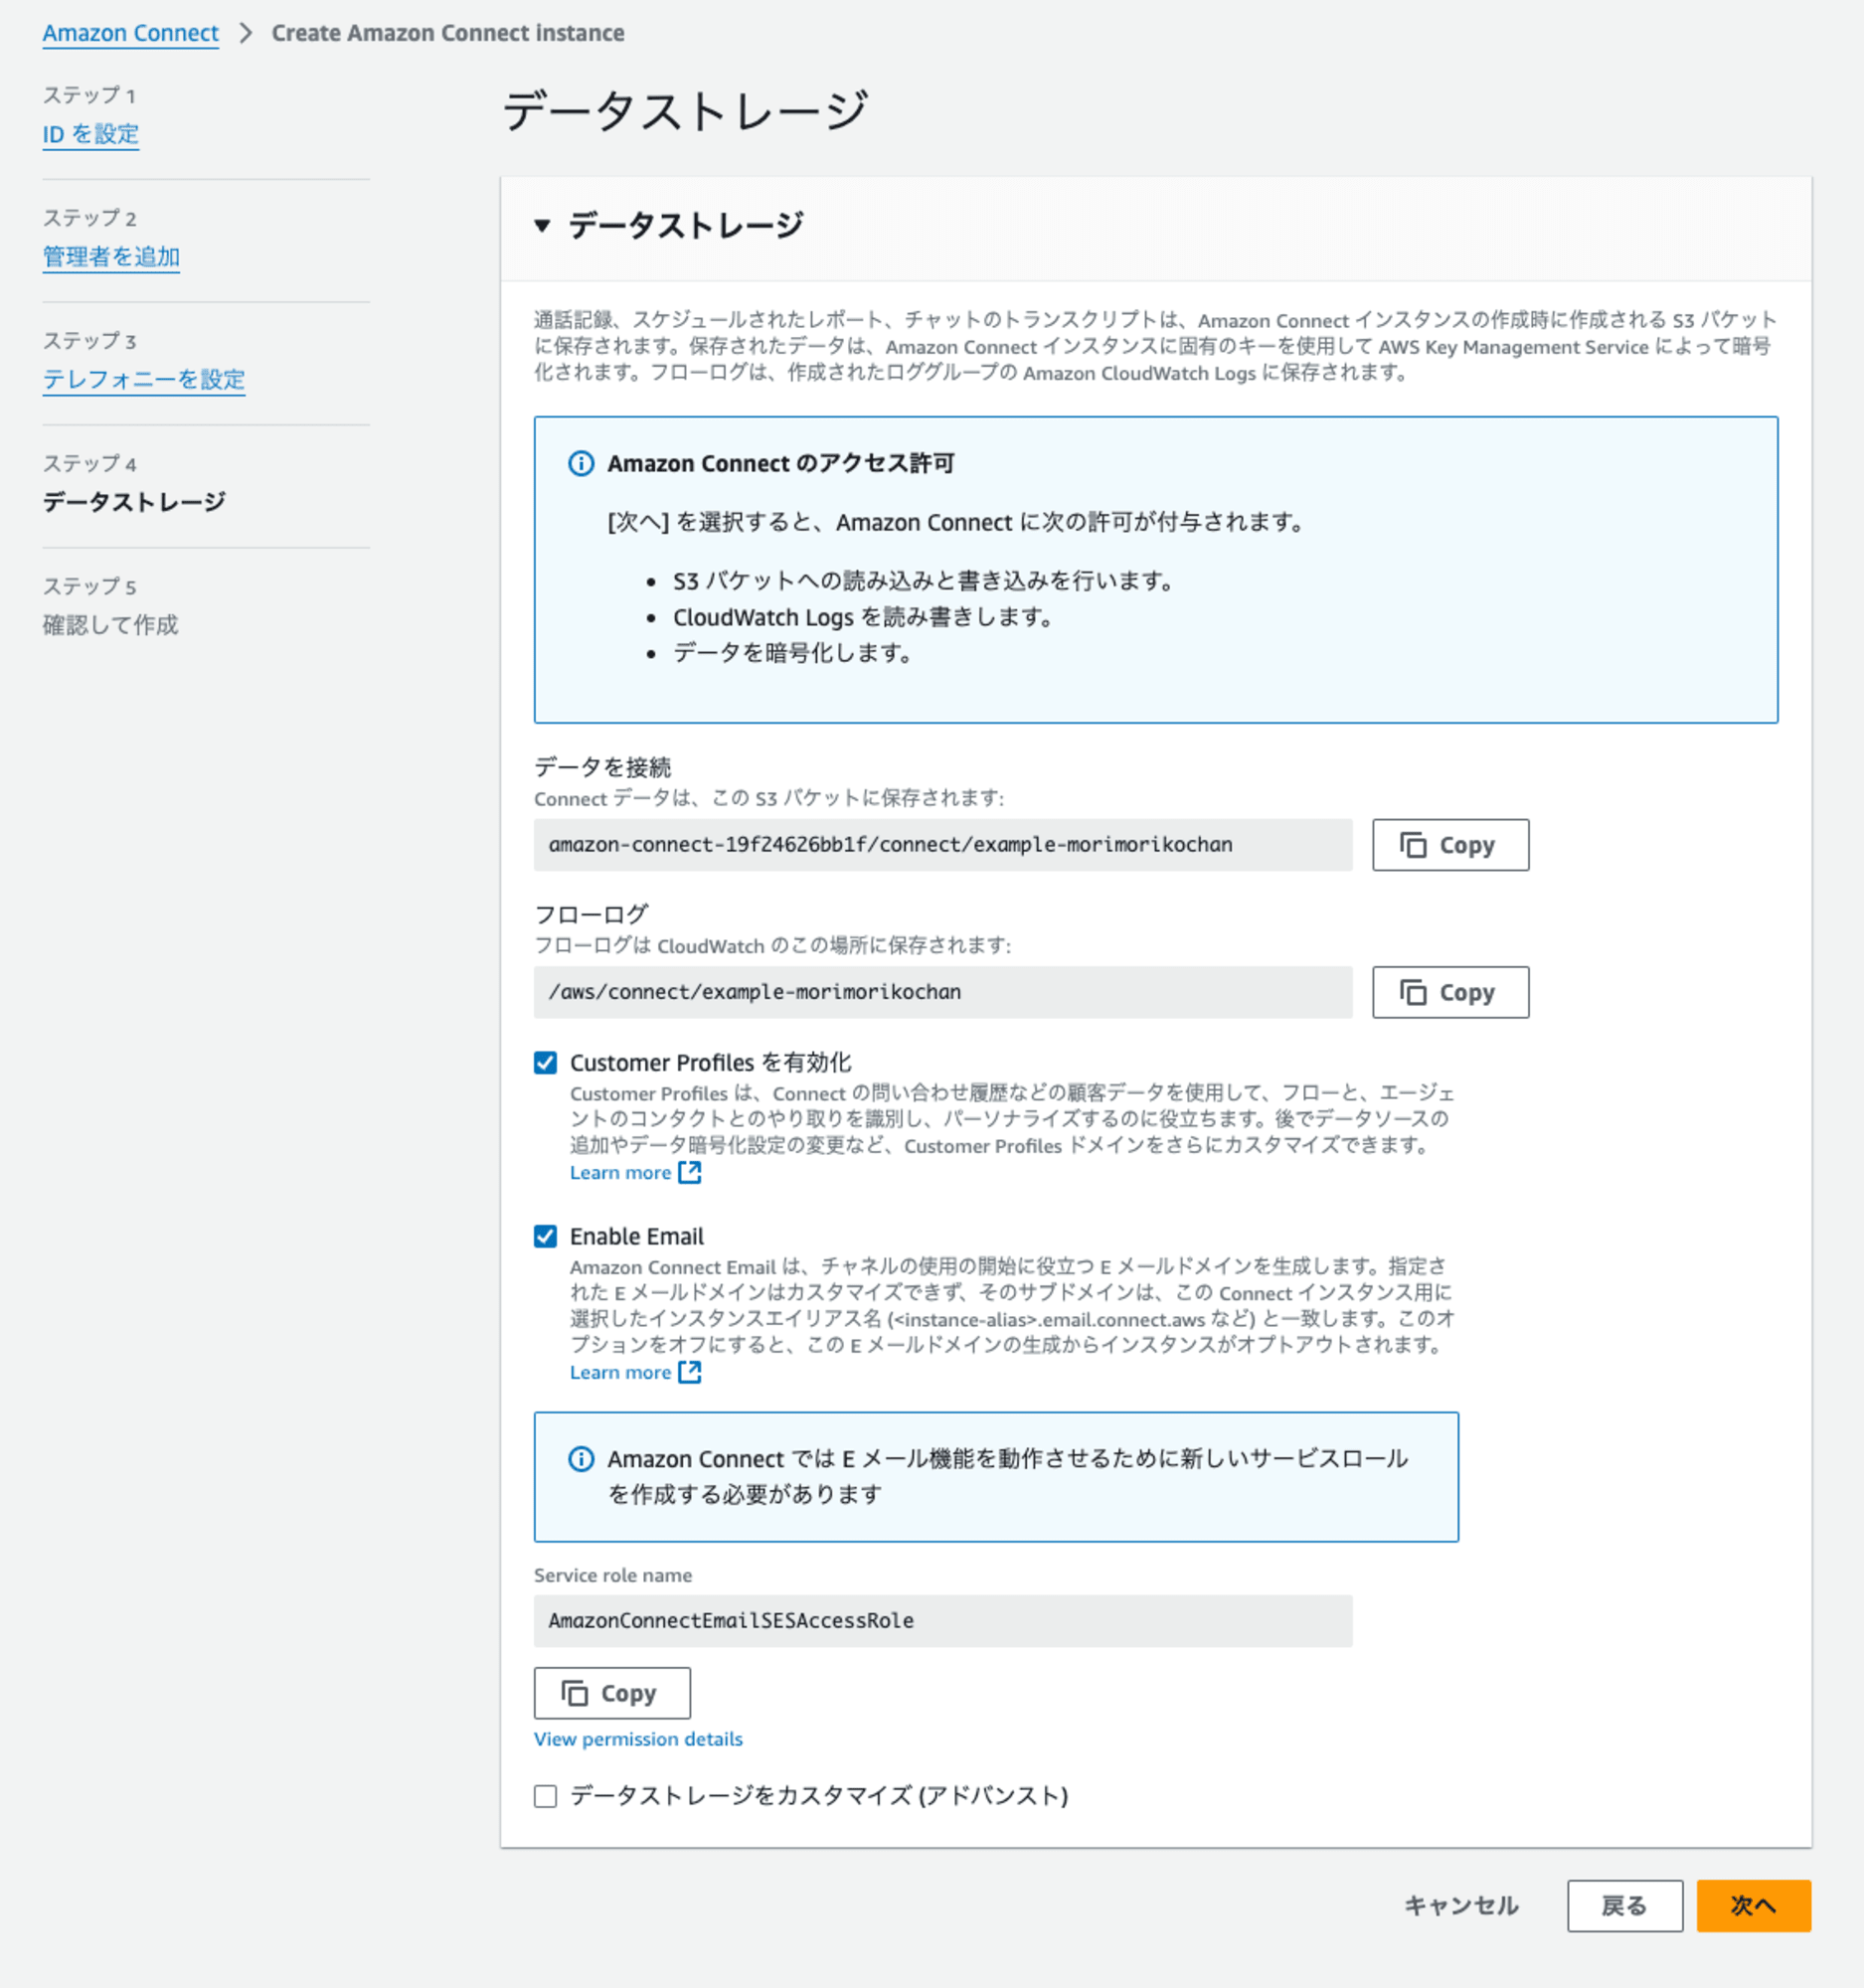Click the /aws/connect/example-morimorikochan field

click(943, 992)
